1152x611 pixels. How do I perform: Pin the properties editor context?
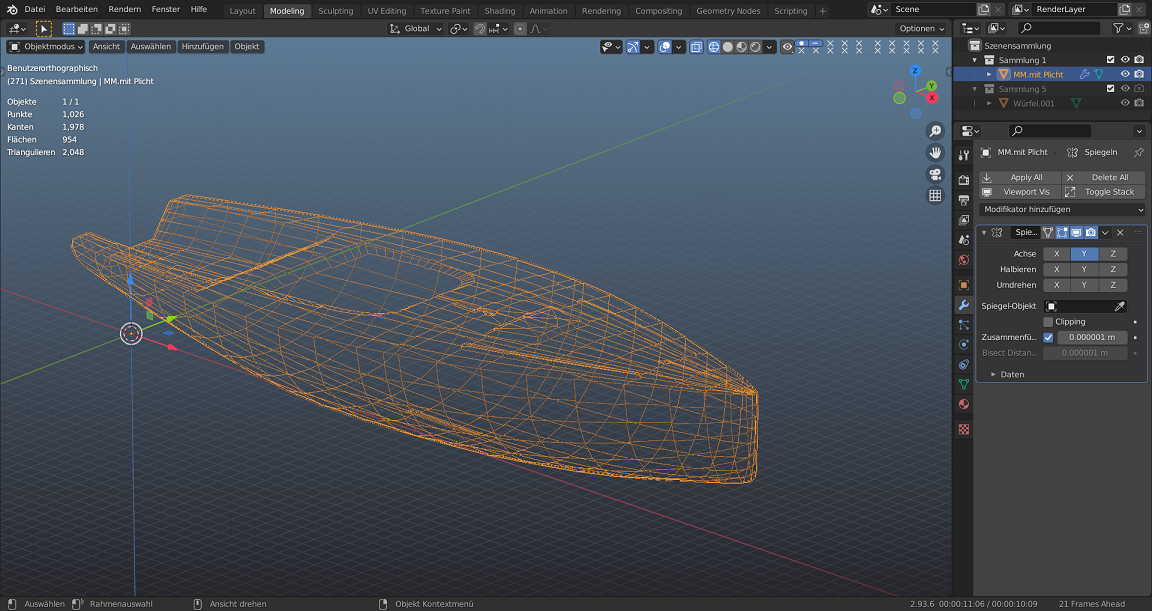click(1138, 153)
